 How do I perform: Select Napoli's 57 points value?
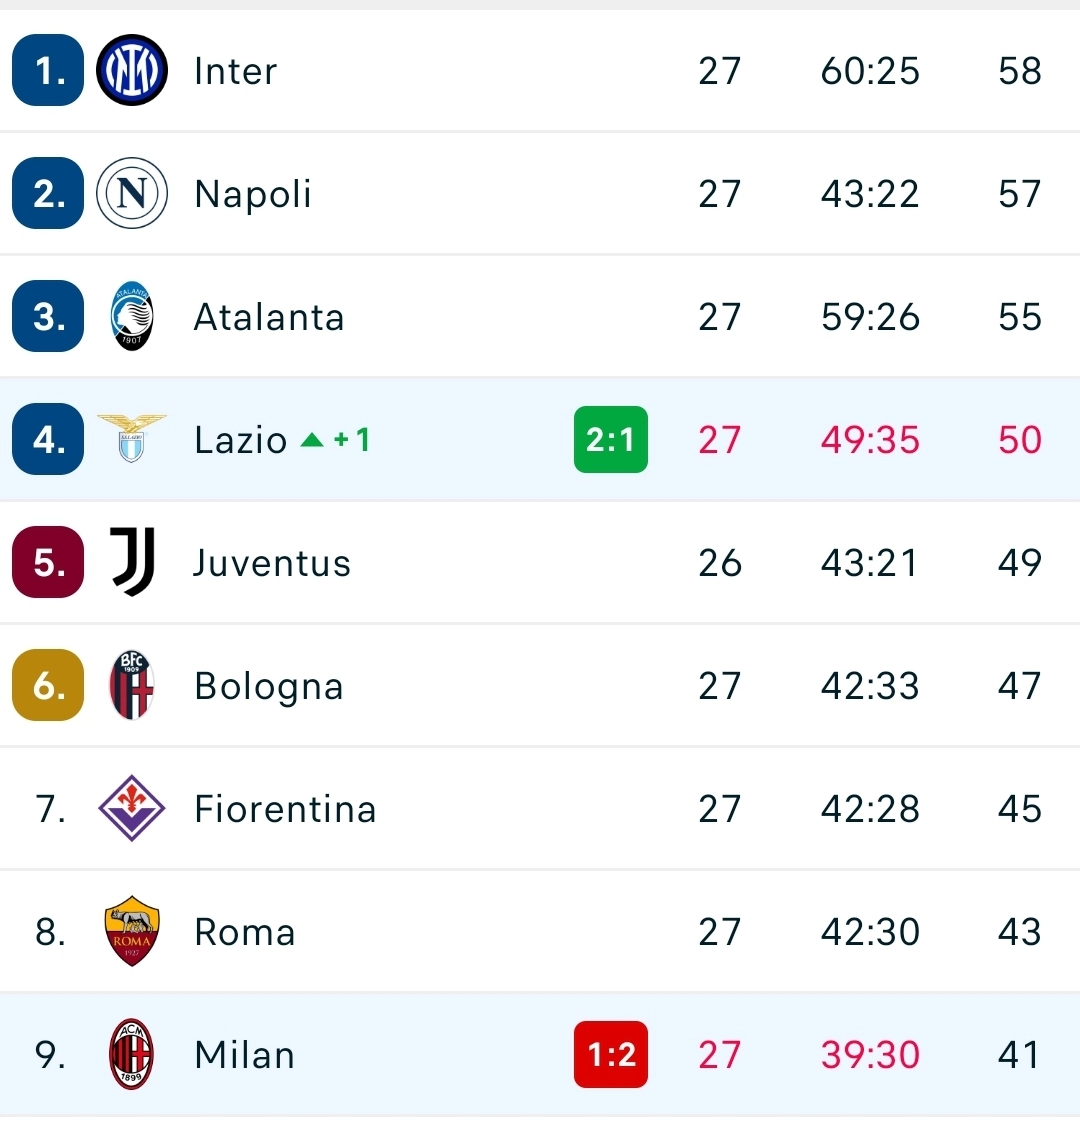pyautogui.click(x=1020, y=194)
